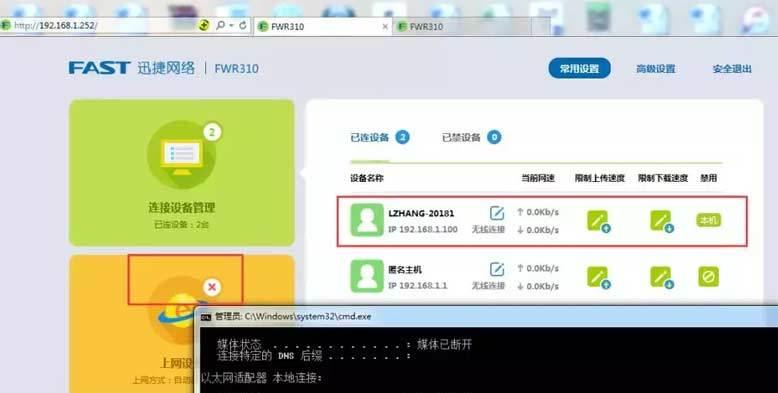Click the cmd.exe window title bar

click(x=486, y=316)
